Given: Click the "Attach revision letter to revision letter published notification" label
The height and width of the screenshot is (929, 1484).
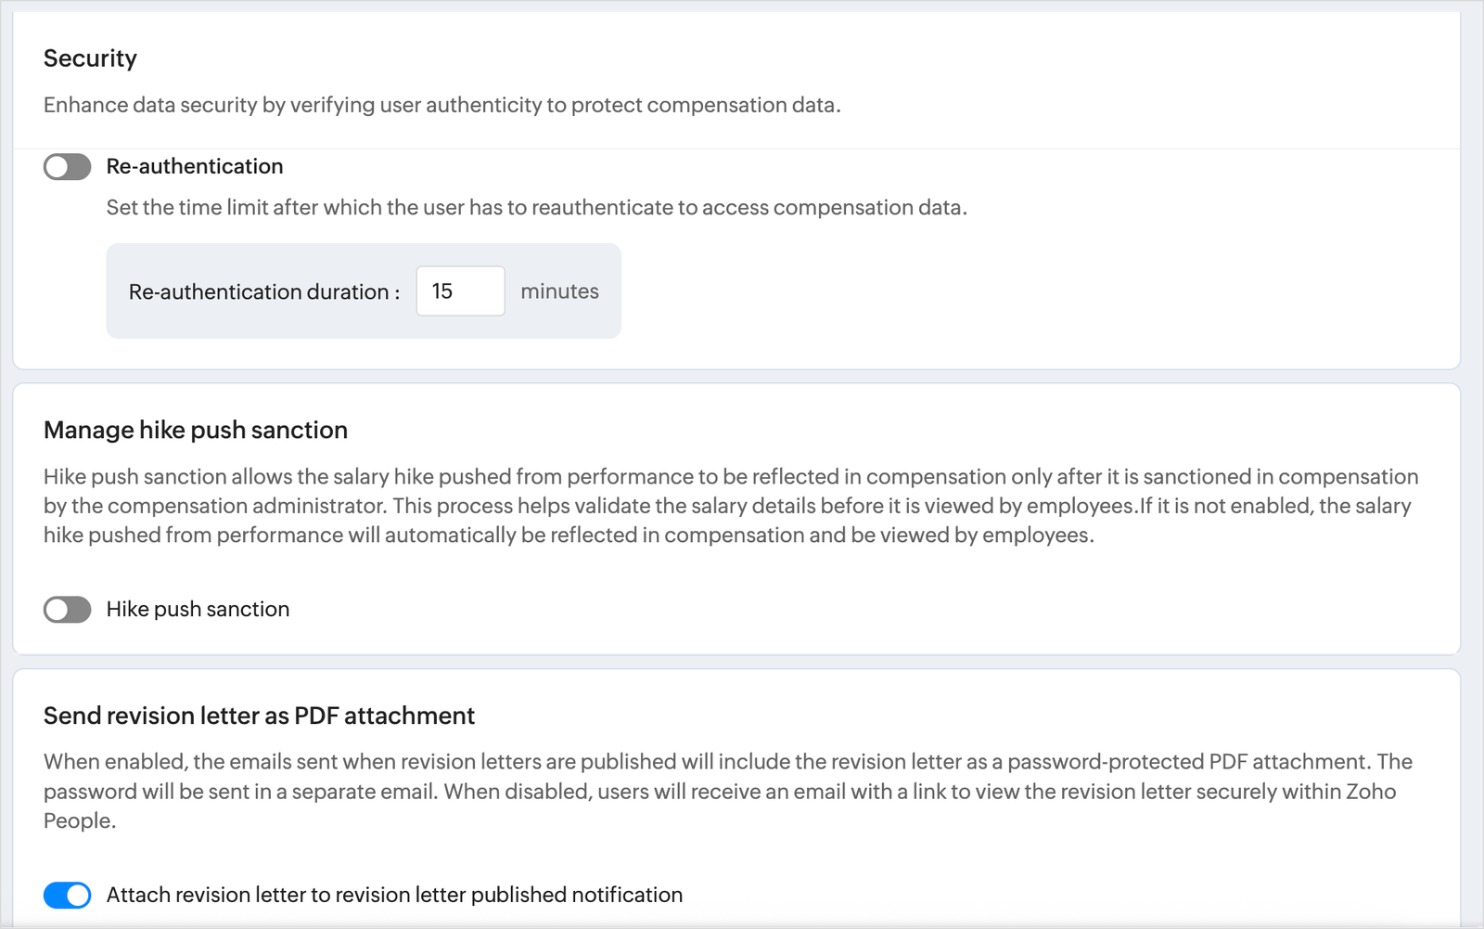Looking at the screenshot, I should pos(394,895).
